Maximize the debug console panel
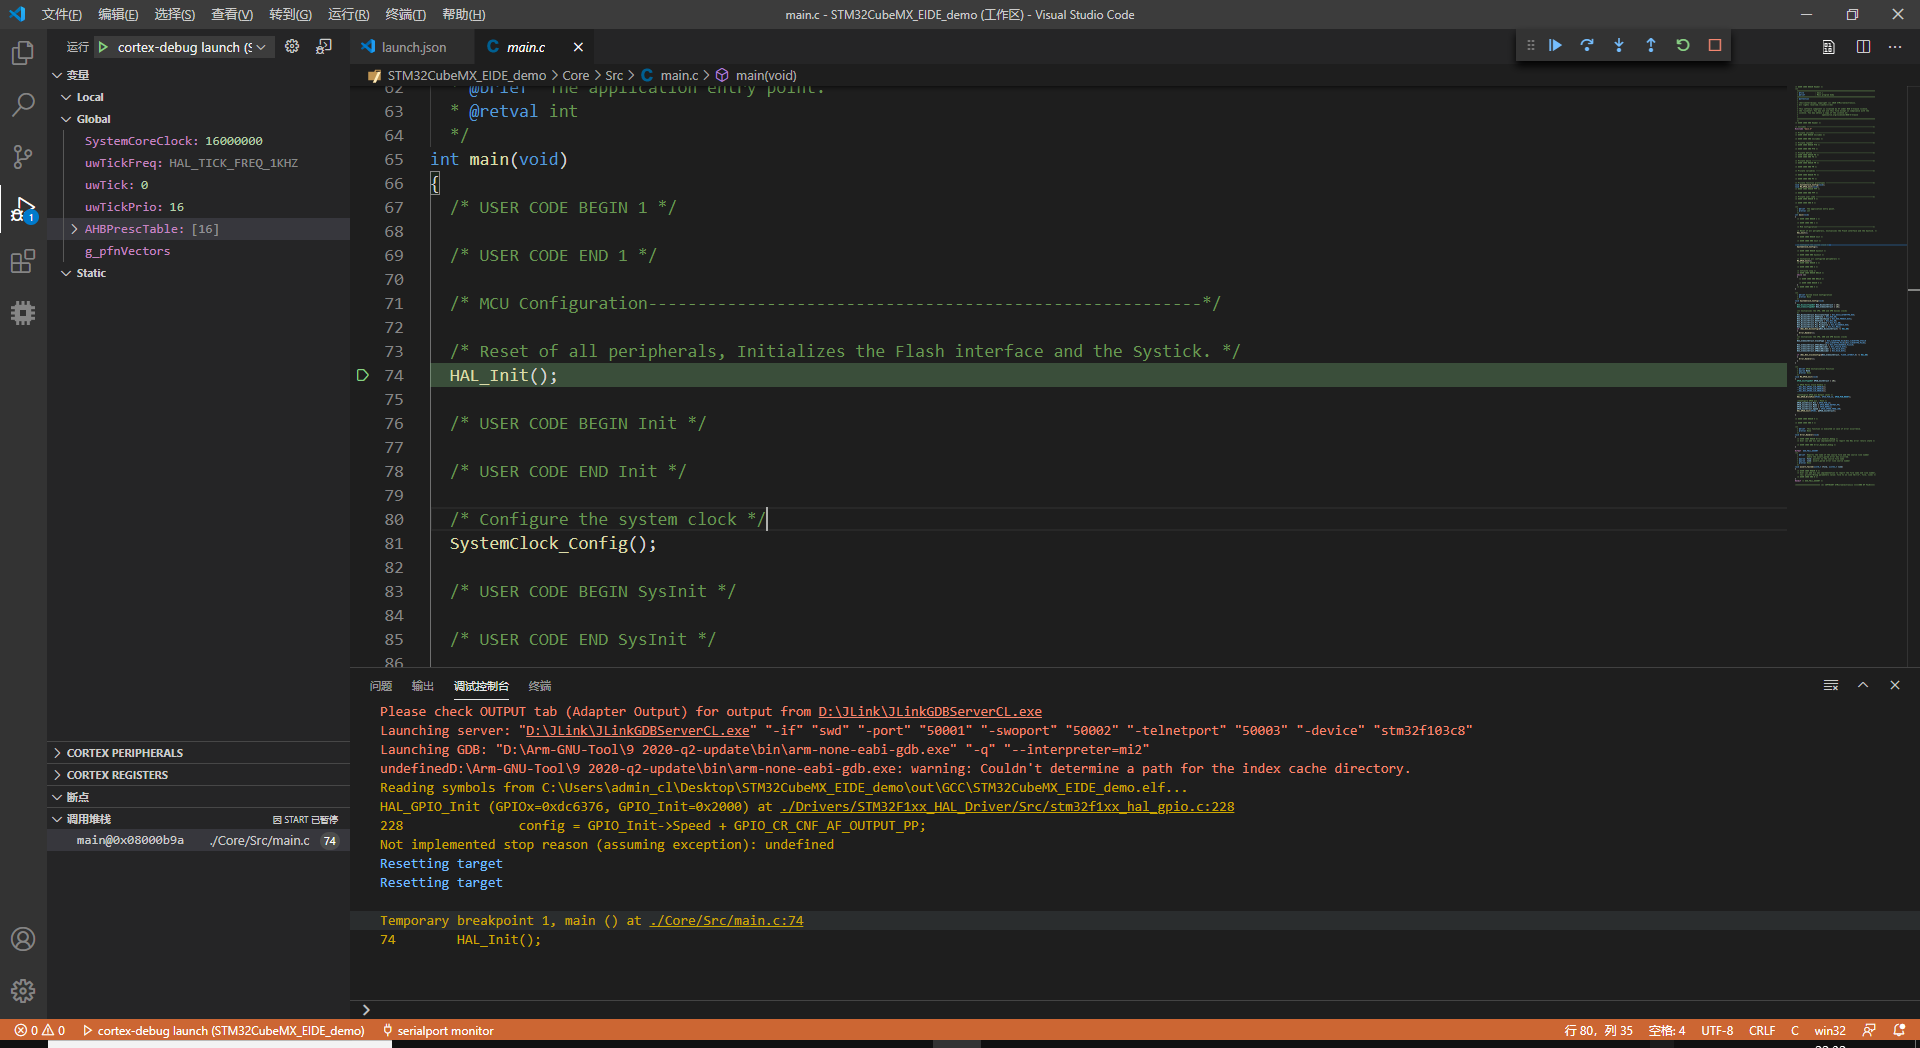The image size is (1920, 1048). click(1862, 686)
